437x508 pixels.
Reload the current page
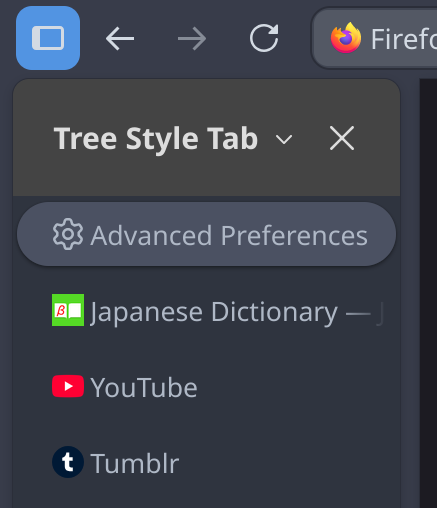coord(264,38)
